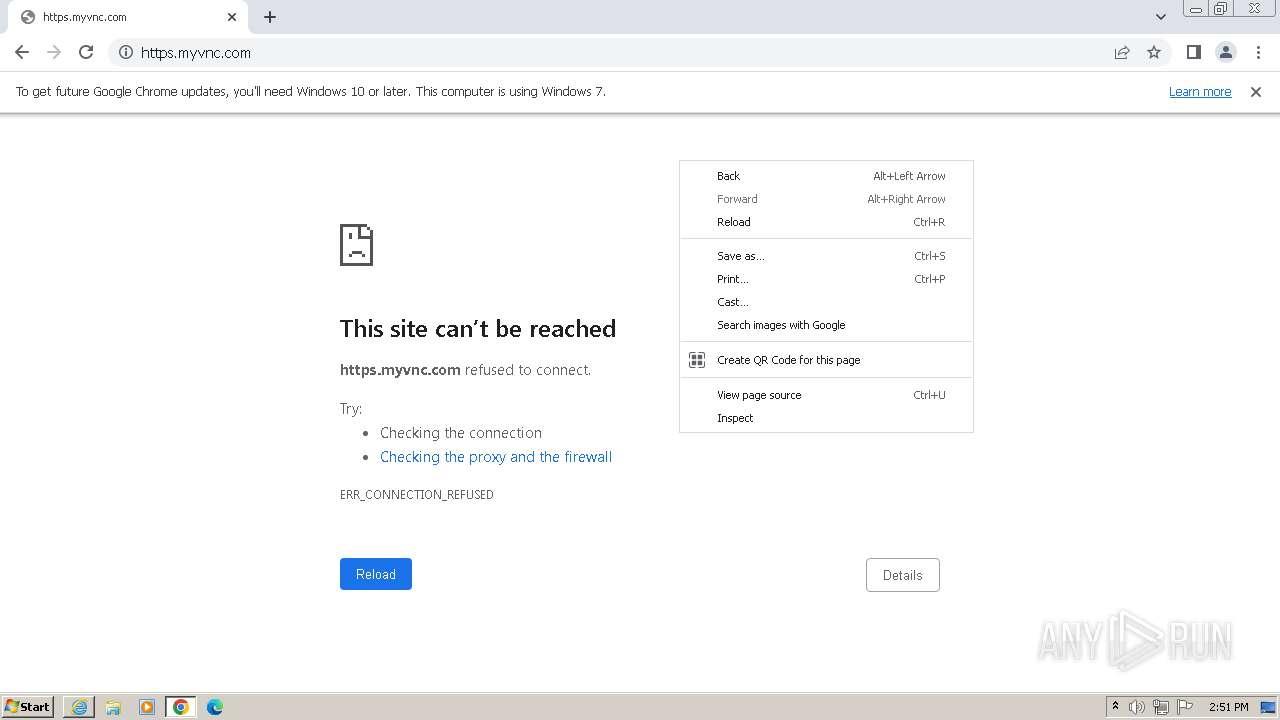Image resolution: width=1280 pixels, height=720 pixels.
Task: Bookmark this tab with the star icon
Action: [1154, 52]
